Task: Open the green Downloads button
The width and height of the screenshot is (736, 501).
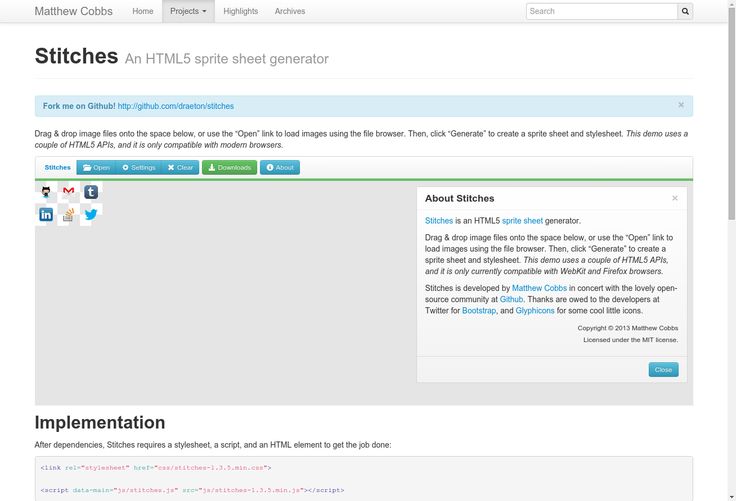Action: point(230,168)
